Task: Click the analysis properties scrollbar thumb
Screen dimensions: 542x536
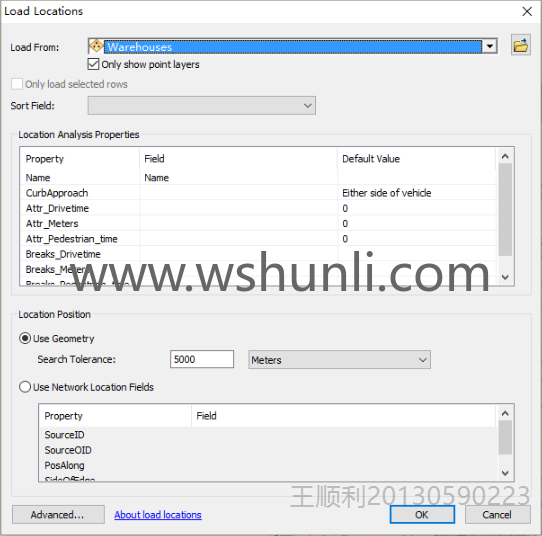Action: tap(505, 210)
